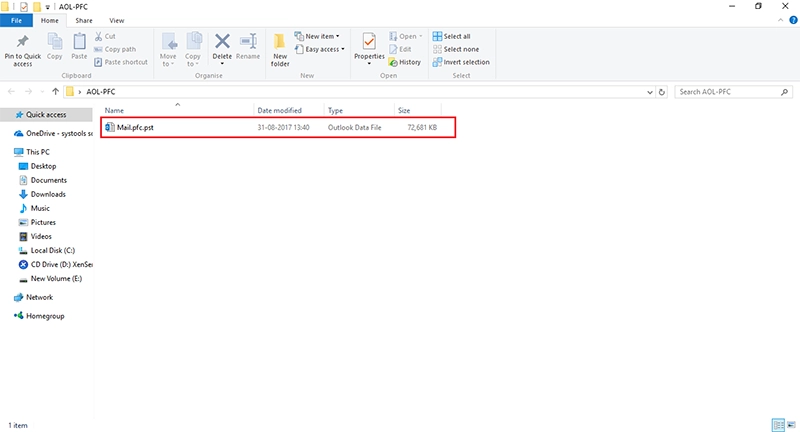Open OneDrive in the navigation pane

coord(53,133)
